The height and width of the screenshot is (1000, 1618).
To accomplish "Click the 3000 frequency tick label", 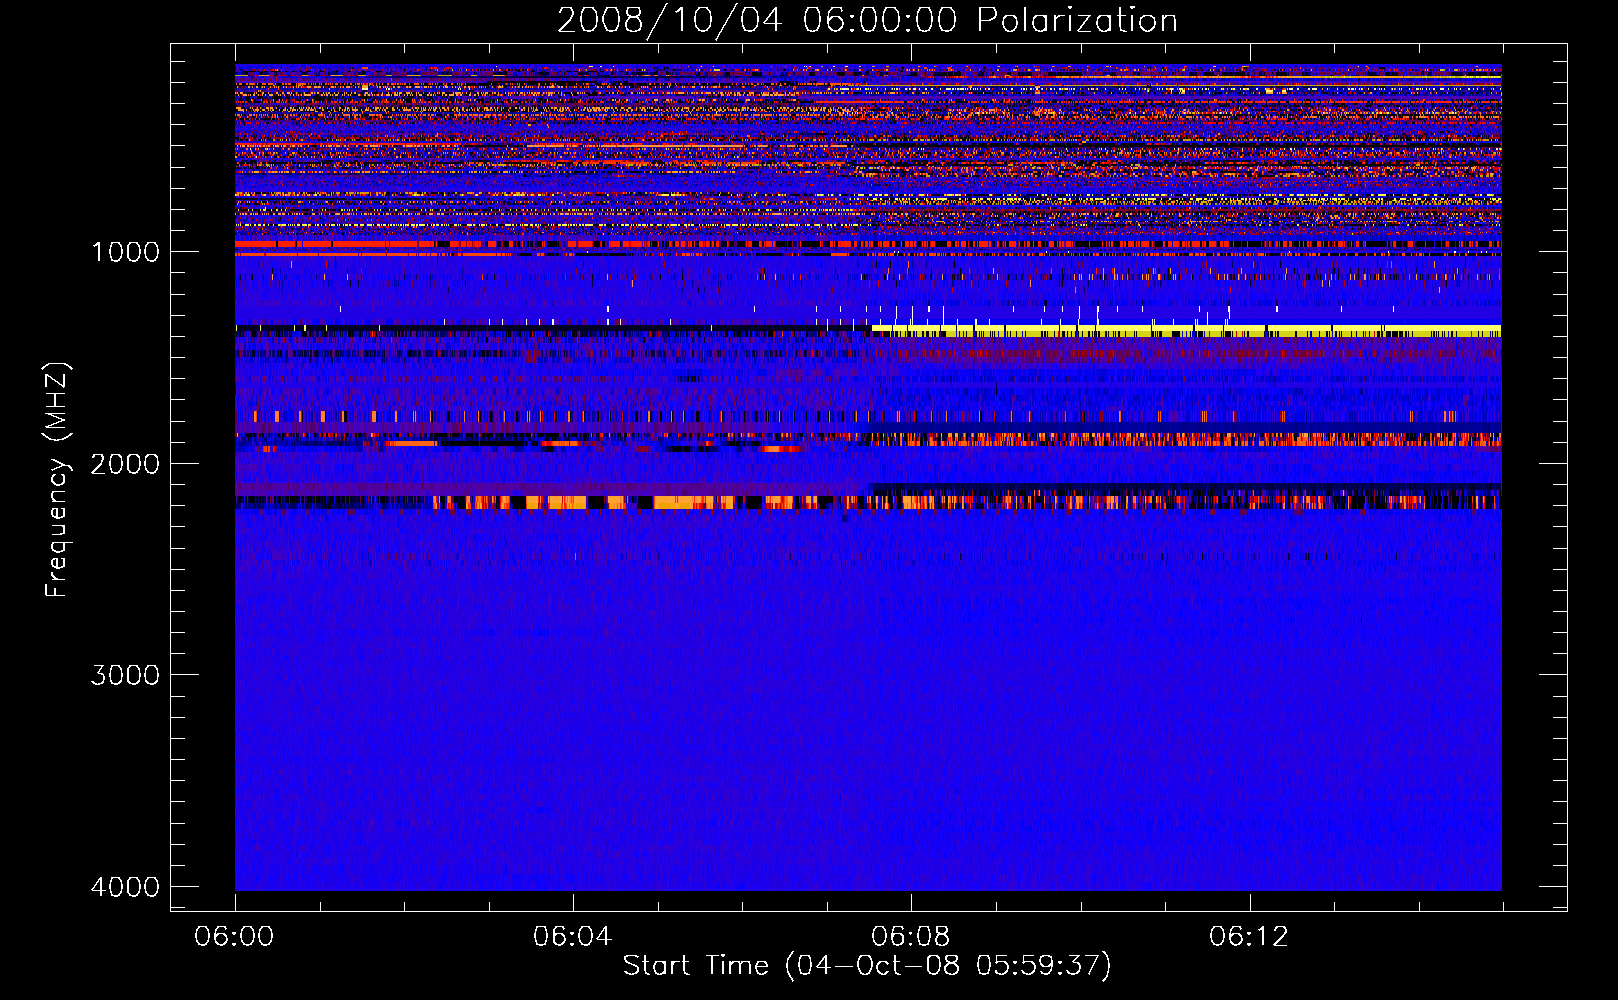I will tap(125, 675).
